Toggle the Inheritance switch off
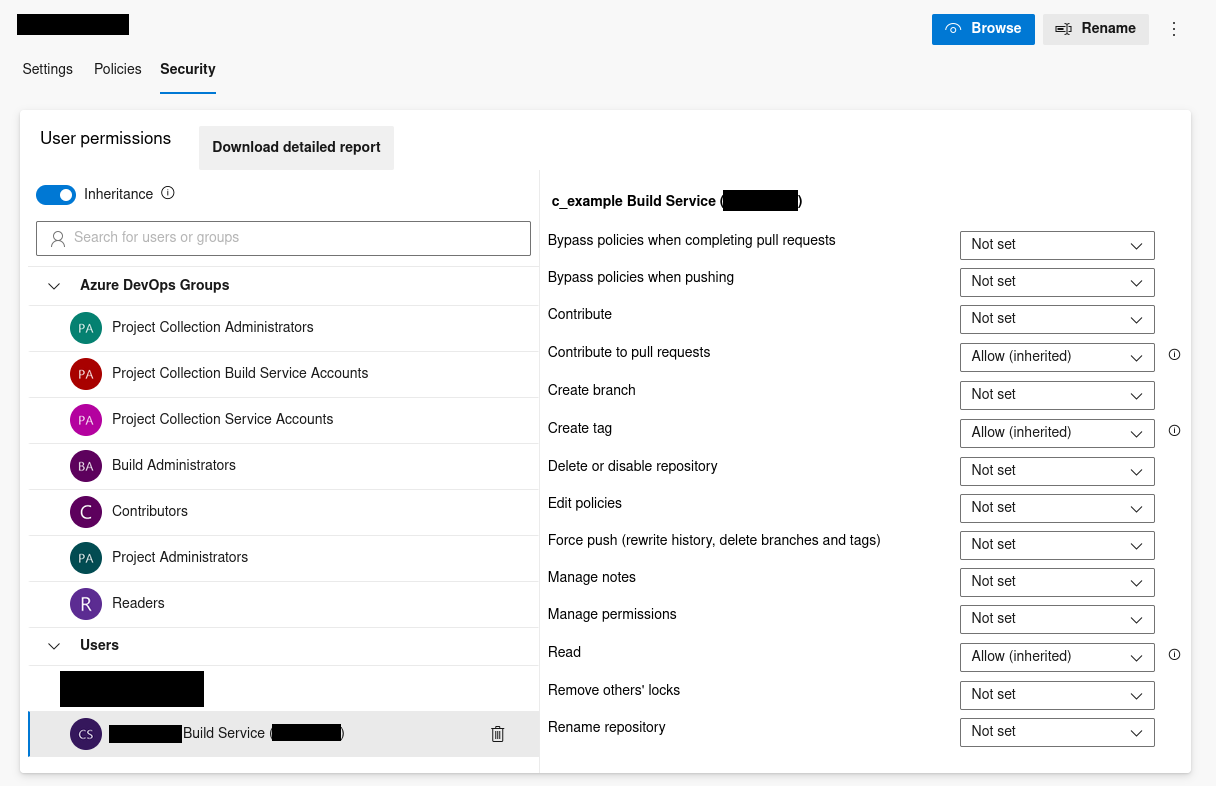The image size is (1216, 786). [56, 195]
